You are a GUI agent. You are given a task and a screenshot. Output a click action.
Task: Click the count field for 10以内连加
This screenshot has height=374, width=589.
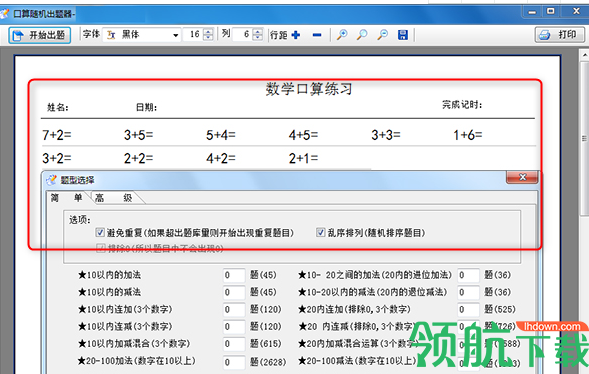[234, 310]
